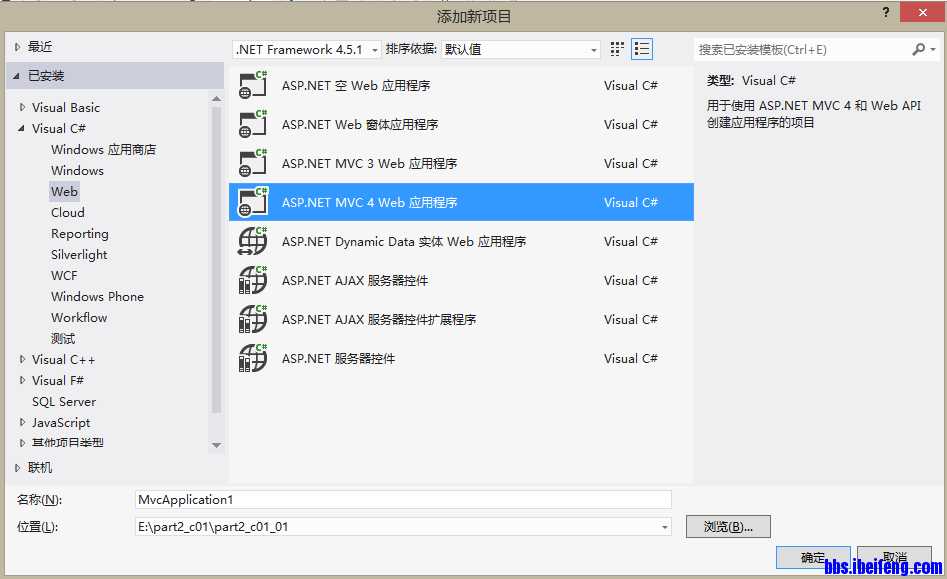Click the 名称 name input field
Screen dimensions: 947x579
(x=403, y=500)
